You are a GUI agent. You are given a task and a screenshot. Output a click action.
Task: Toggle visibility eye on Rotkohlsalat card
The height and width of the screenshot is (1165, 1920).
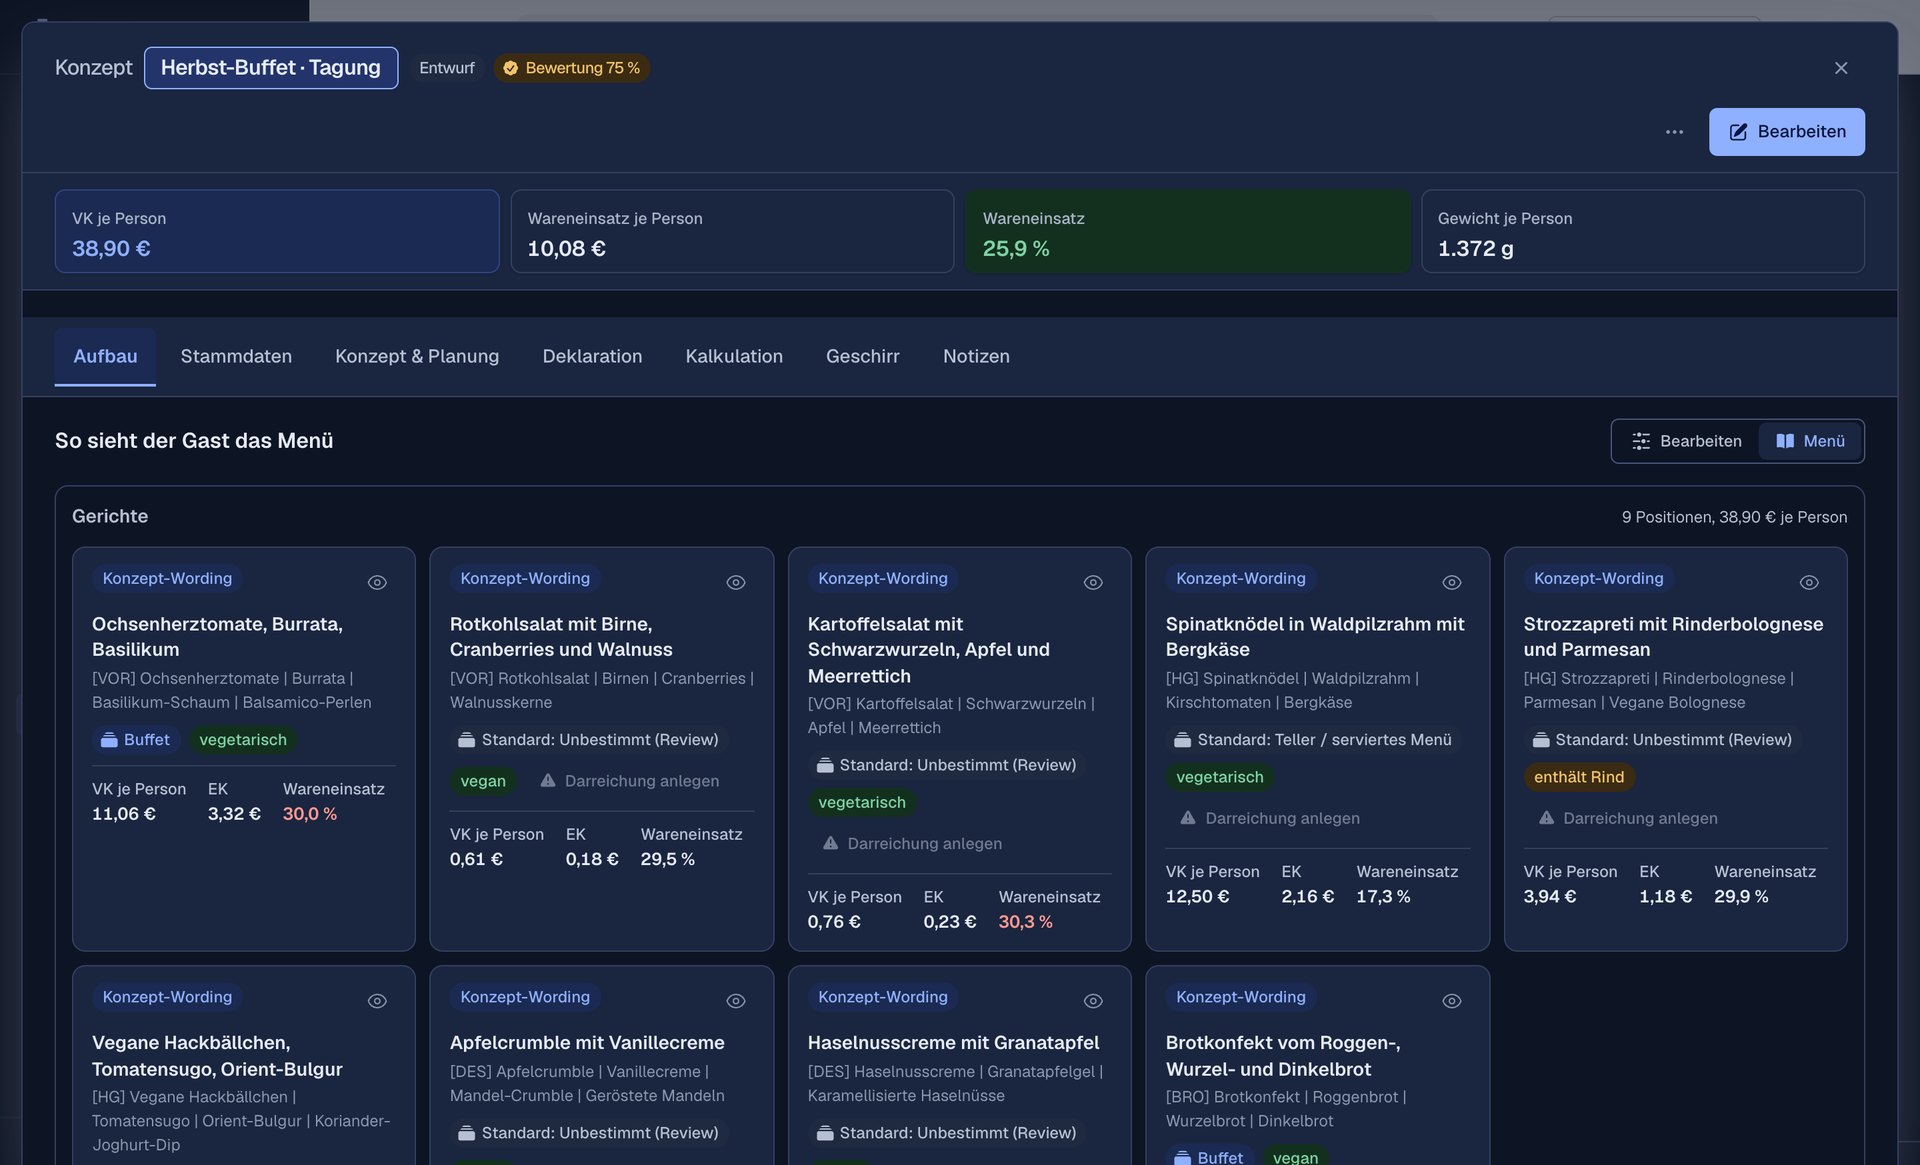(735, 582)
